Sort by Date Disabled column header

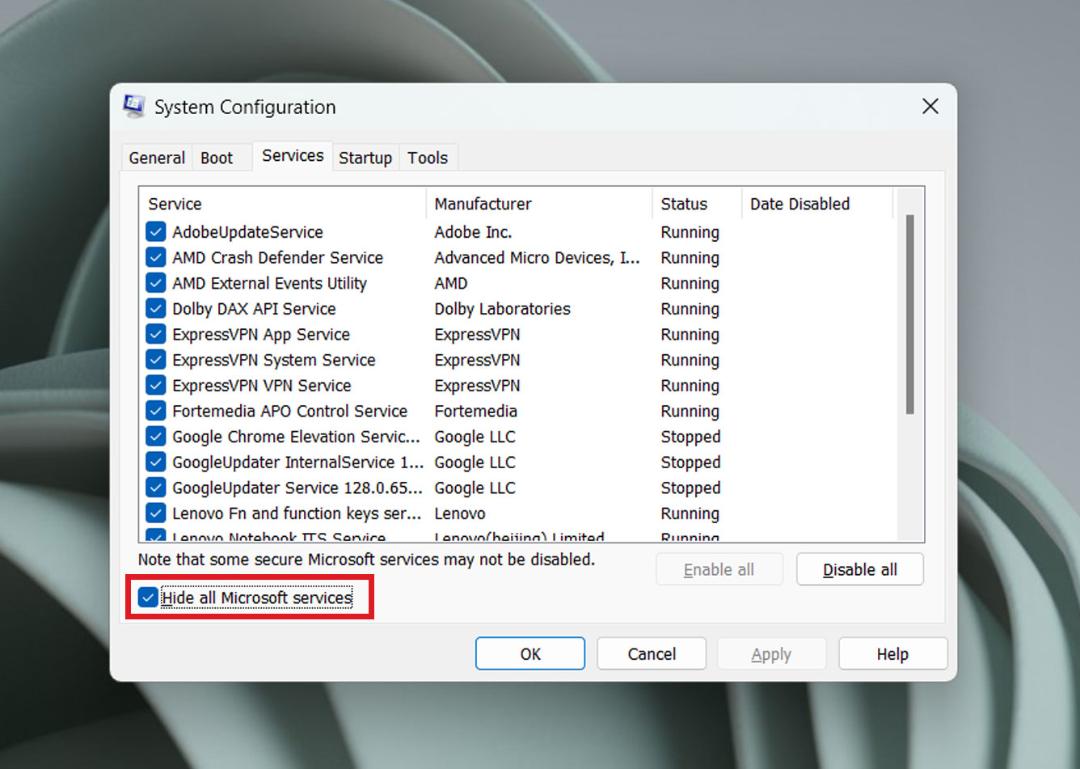coord(818,204)
